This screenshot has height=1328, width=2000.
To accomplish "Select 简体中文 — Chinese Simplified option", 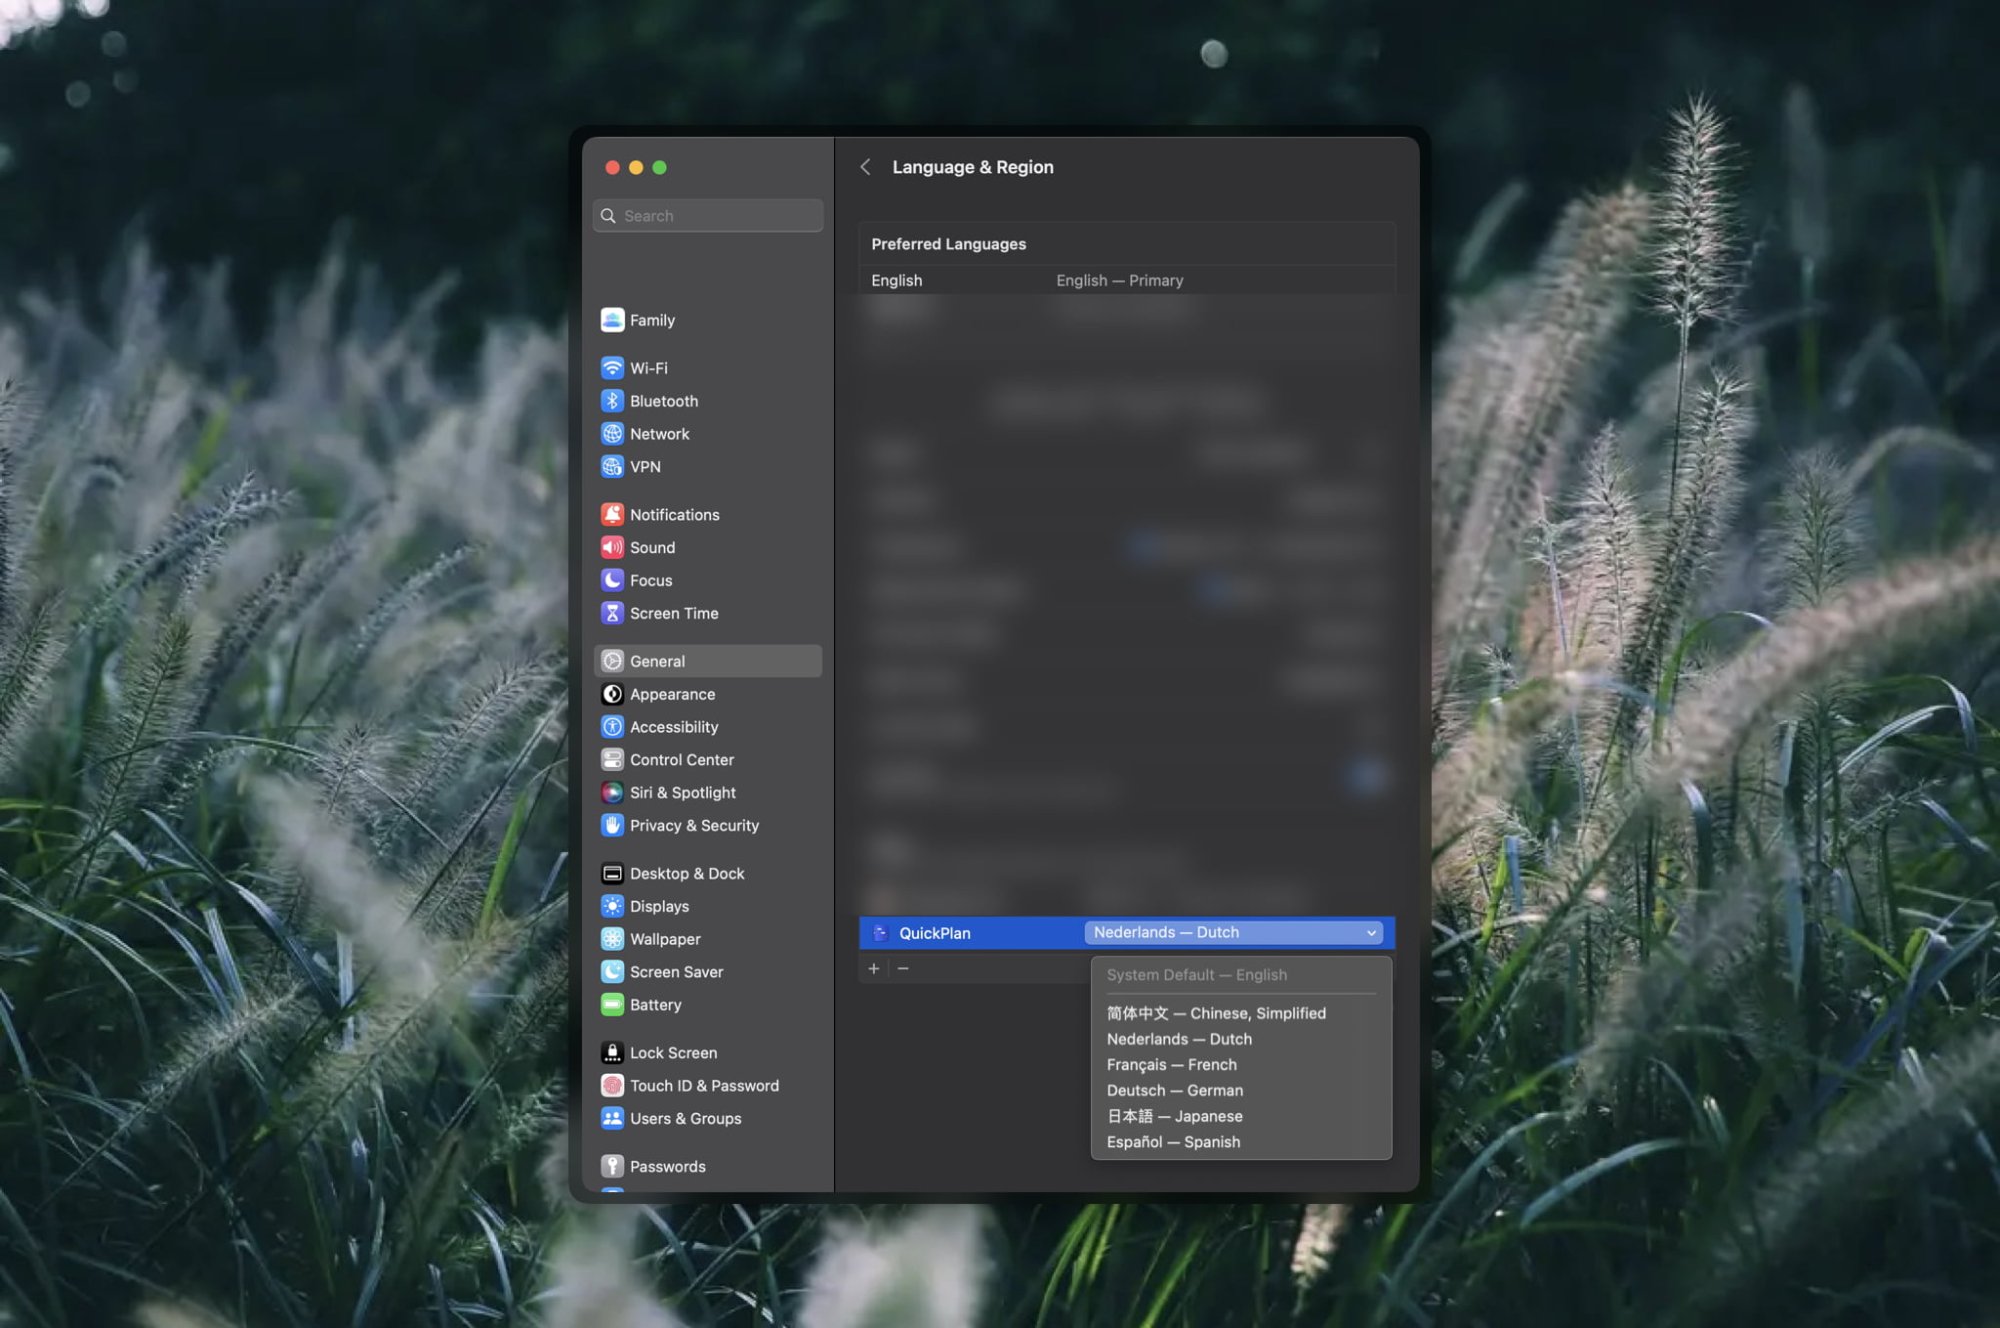I will (1215, 1012).
